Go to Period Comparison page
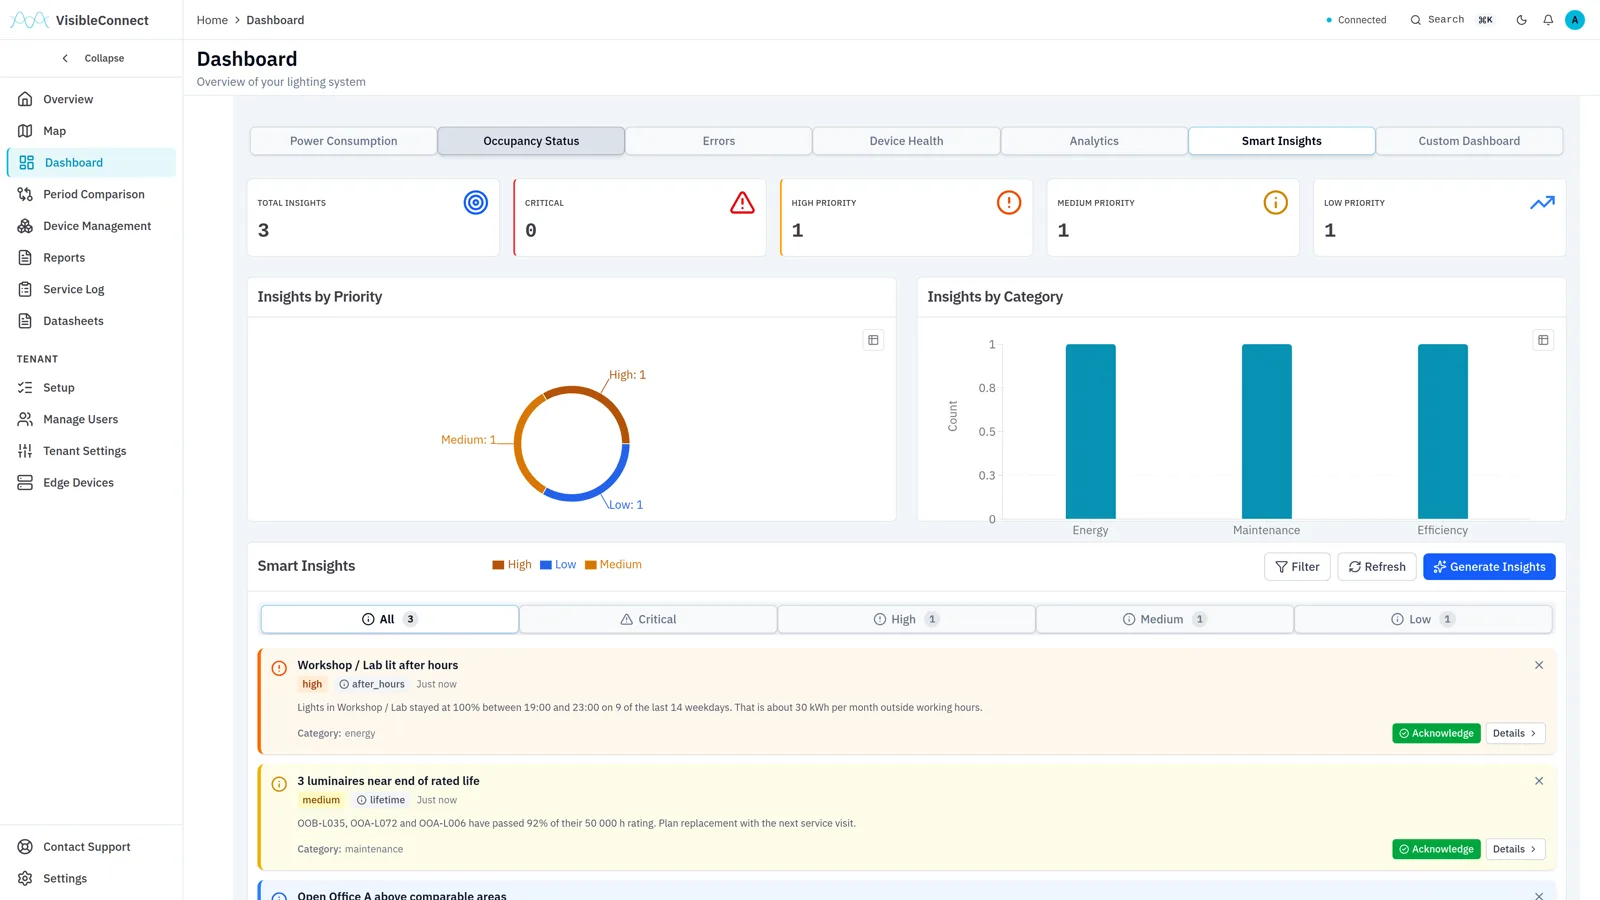The height and width of the screenshot is (900, 1600). click(91, 194)
